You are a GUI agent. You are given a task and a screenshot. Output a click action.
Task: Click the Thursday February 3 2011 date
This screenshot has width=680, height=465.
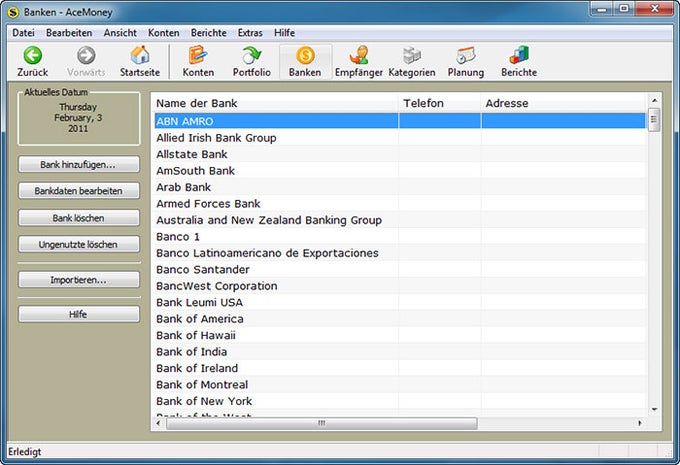pyautogui.click(x=78, y=118)
